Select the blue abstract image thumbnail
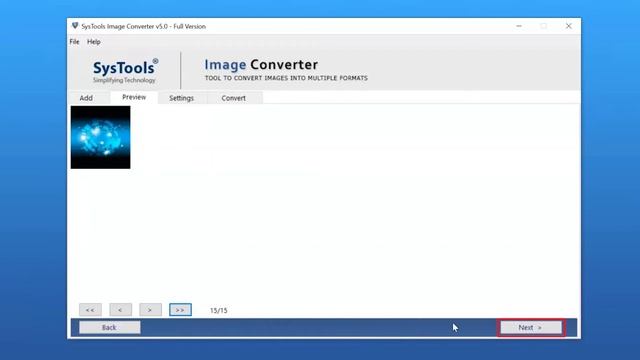Screen dimensions: 640x360 (x=100, y=137)
